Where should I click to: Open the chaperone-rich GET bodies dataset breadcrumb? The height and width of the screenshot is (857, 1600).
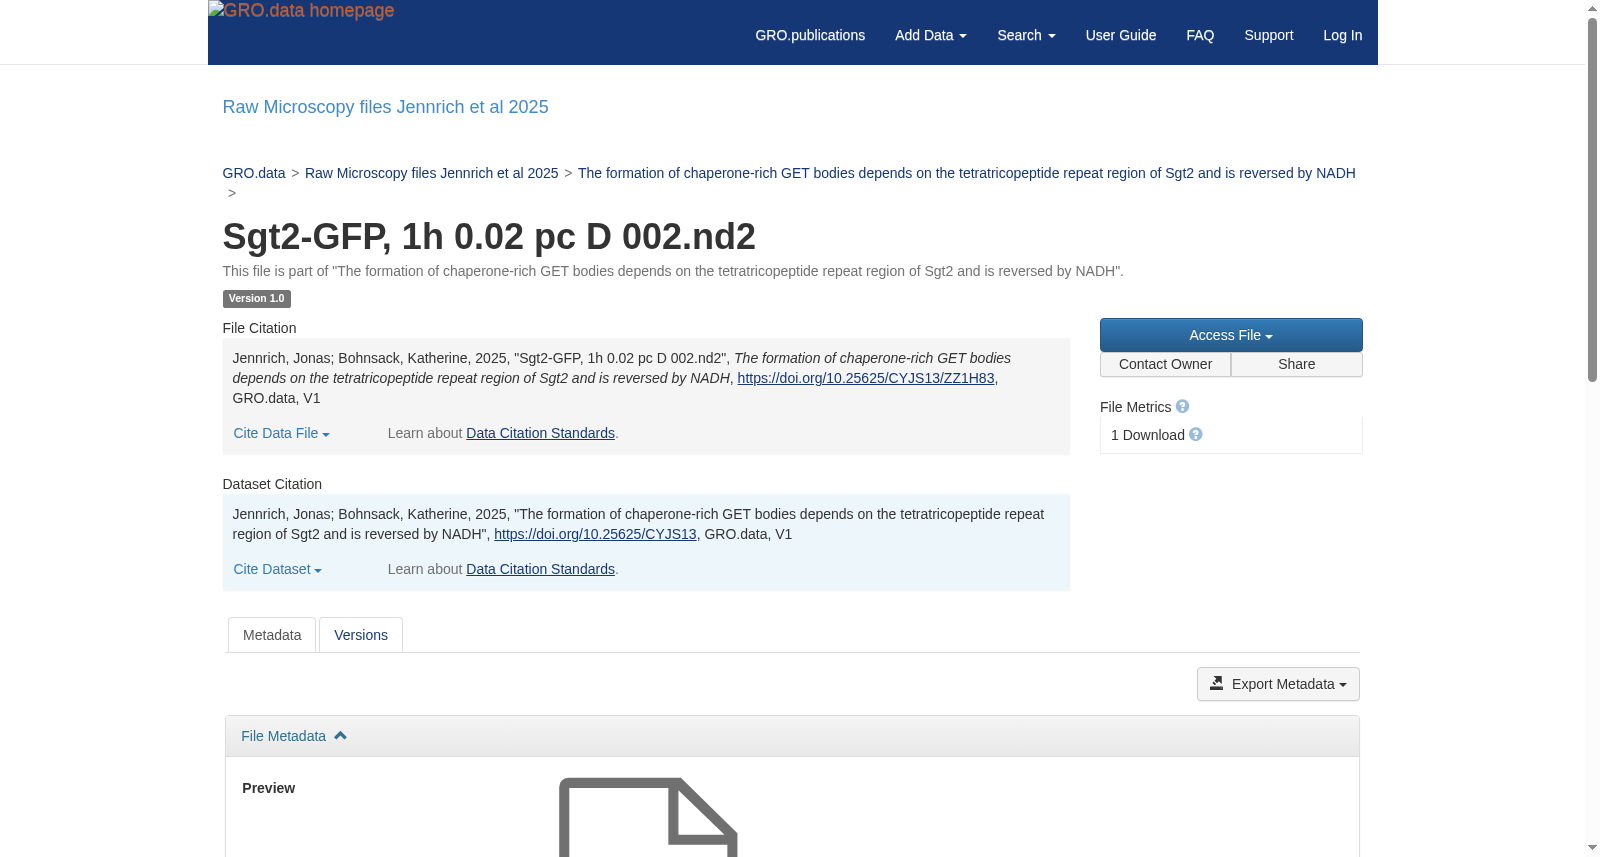tap(966, 173)
